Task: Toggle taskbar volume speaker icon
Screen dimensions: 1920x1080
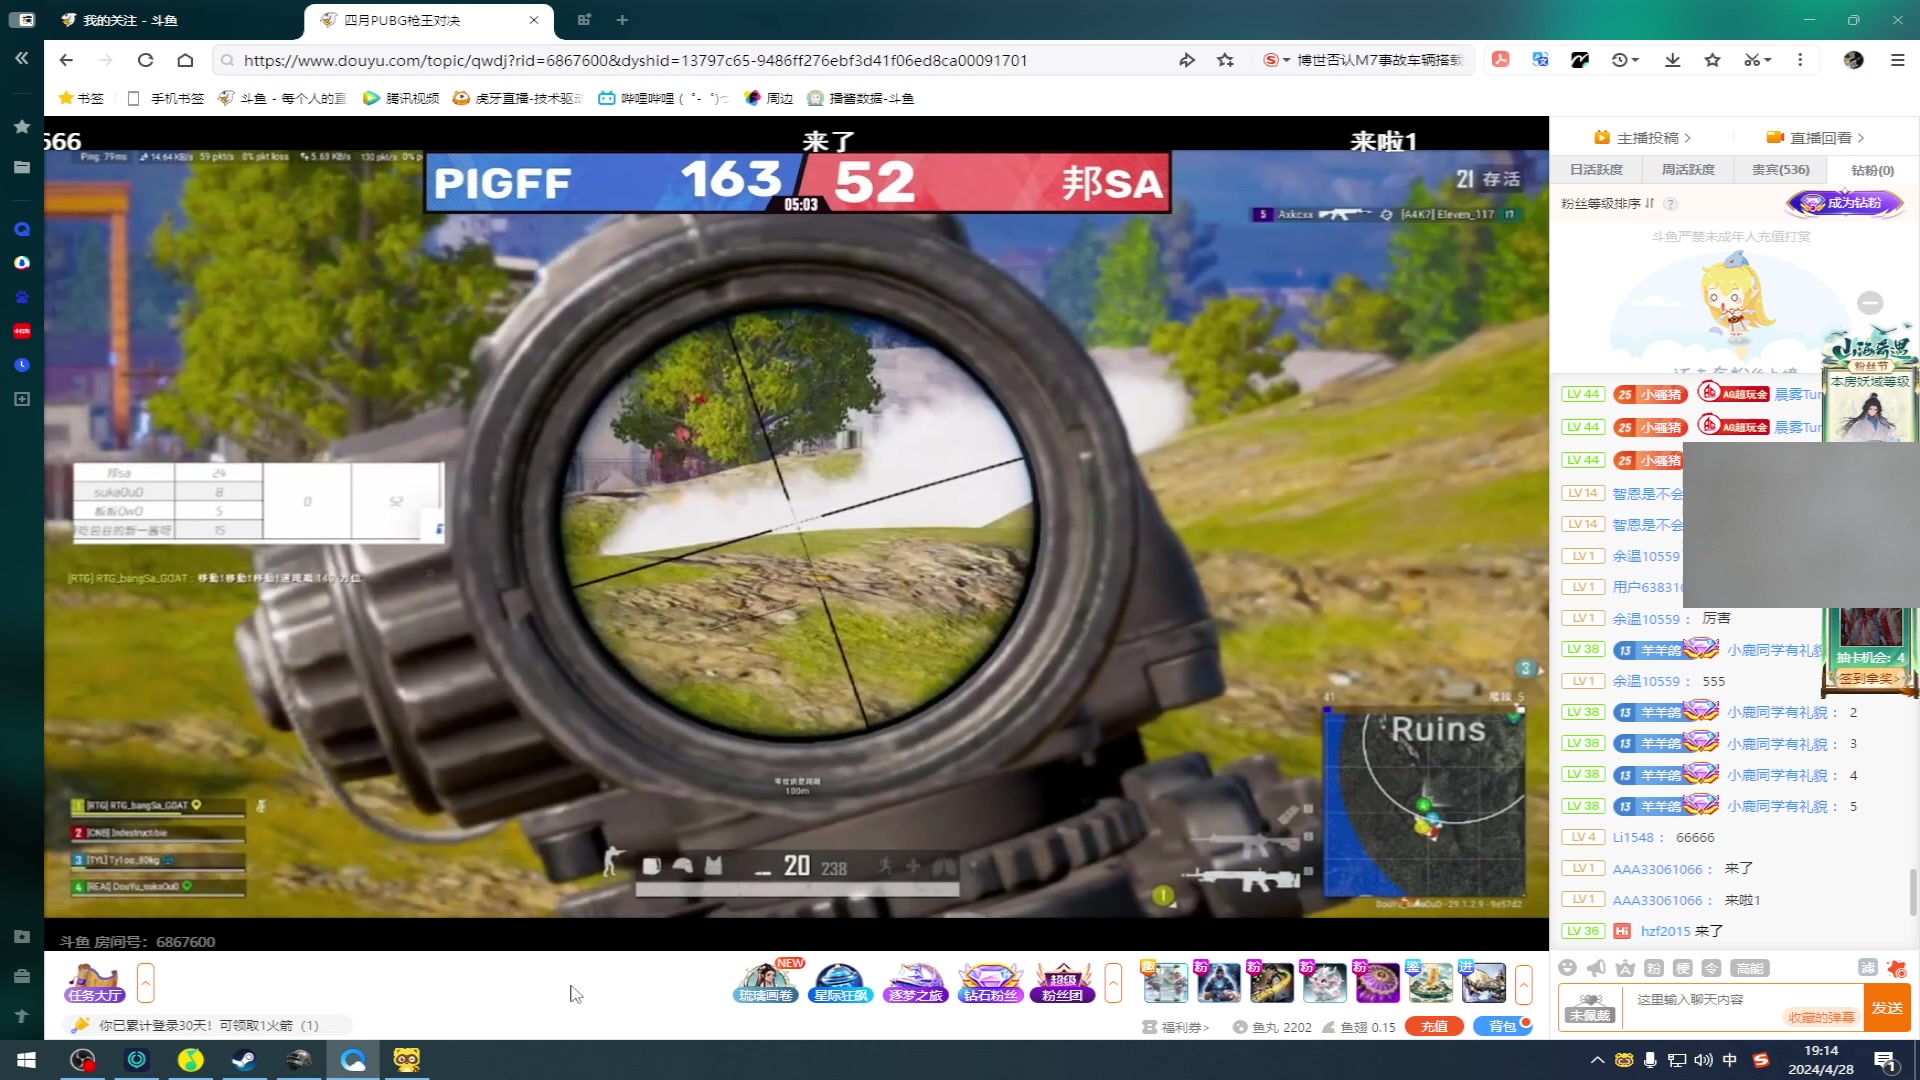Action: [1703, 1060]
